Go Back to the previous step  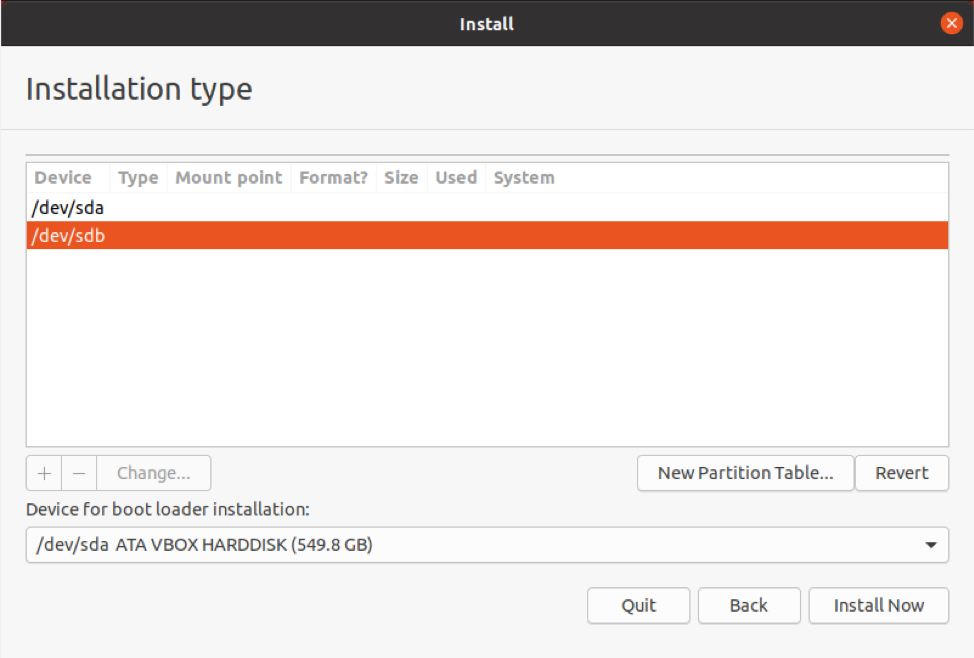pos(748,605)
